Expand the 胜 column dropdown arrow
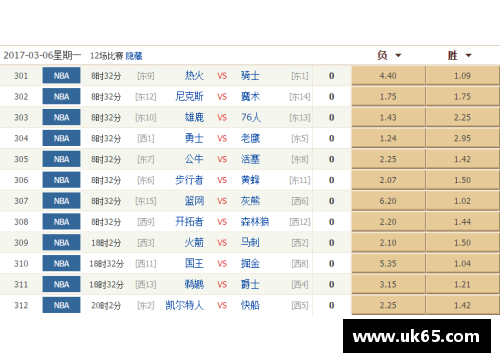This screenshot has height=362, width=500. [468, 55]
